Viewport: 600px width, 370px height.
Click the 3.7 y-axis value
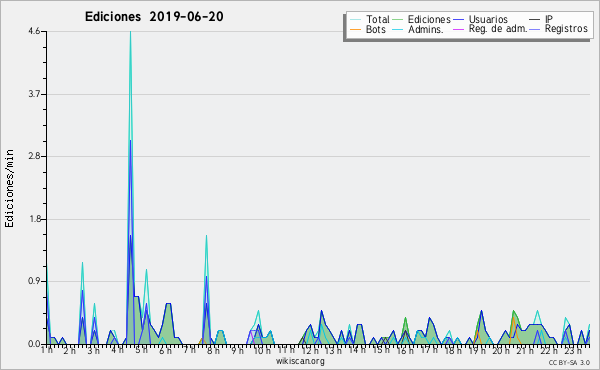pos(34,94)
